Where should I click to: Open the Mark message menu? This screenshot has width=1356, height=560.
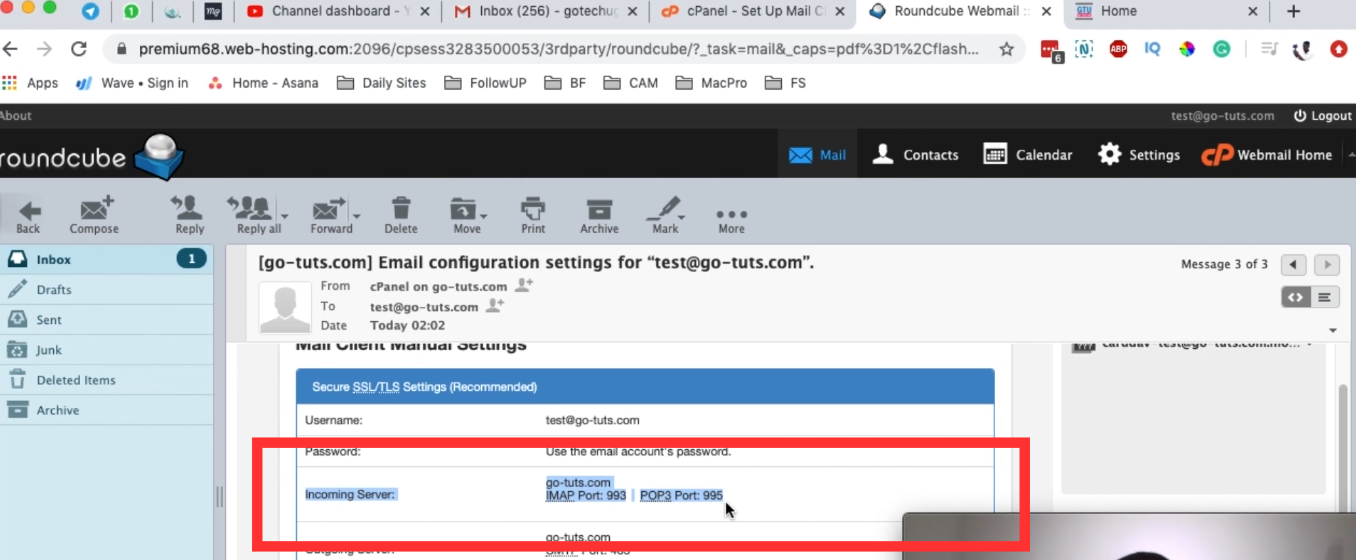(x=665, y=214)
